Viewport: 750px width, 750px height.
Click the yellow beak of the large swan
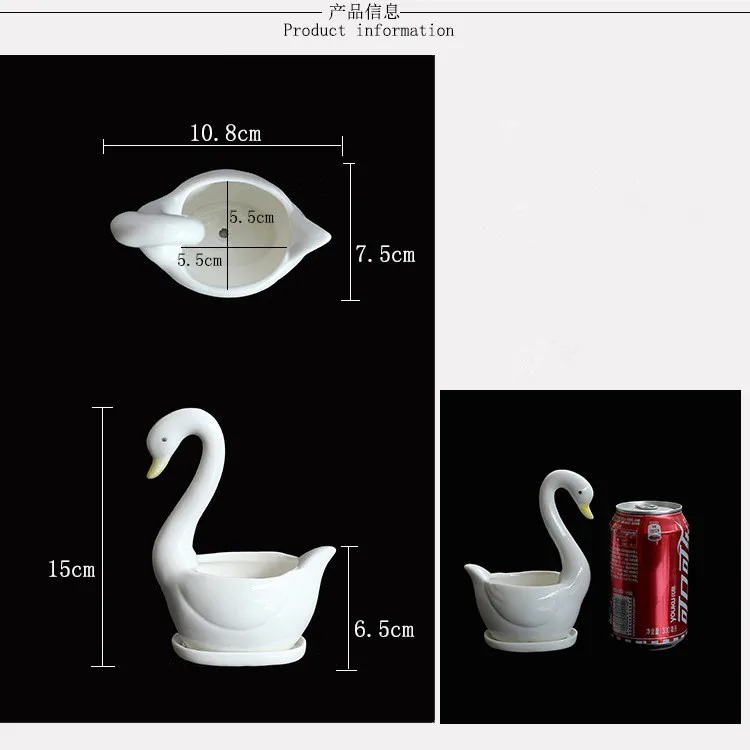coord(156,468)
